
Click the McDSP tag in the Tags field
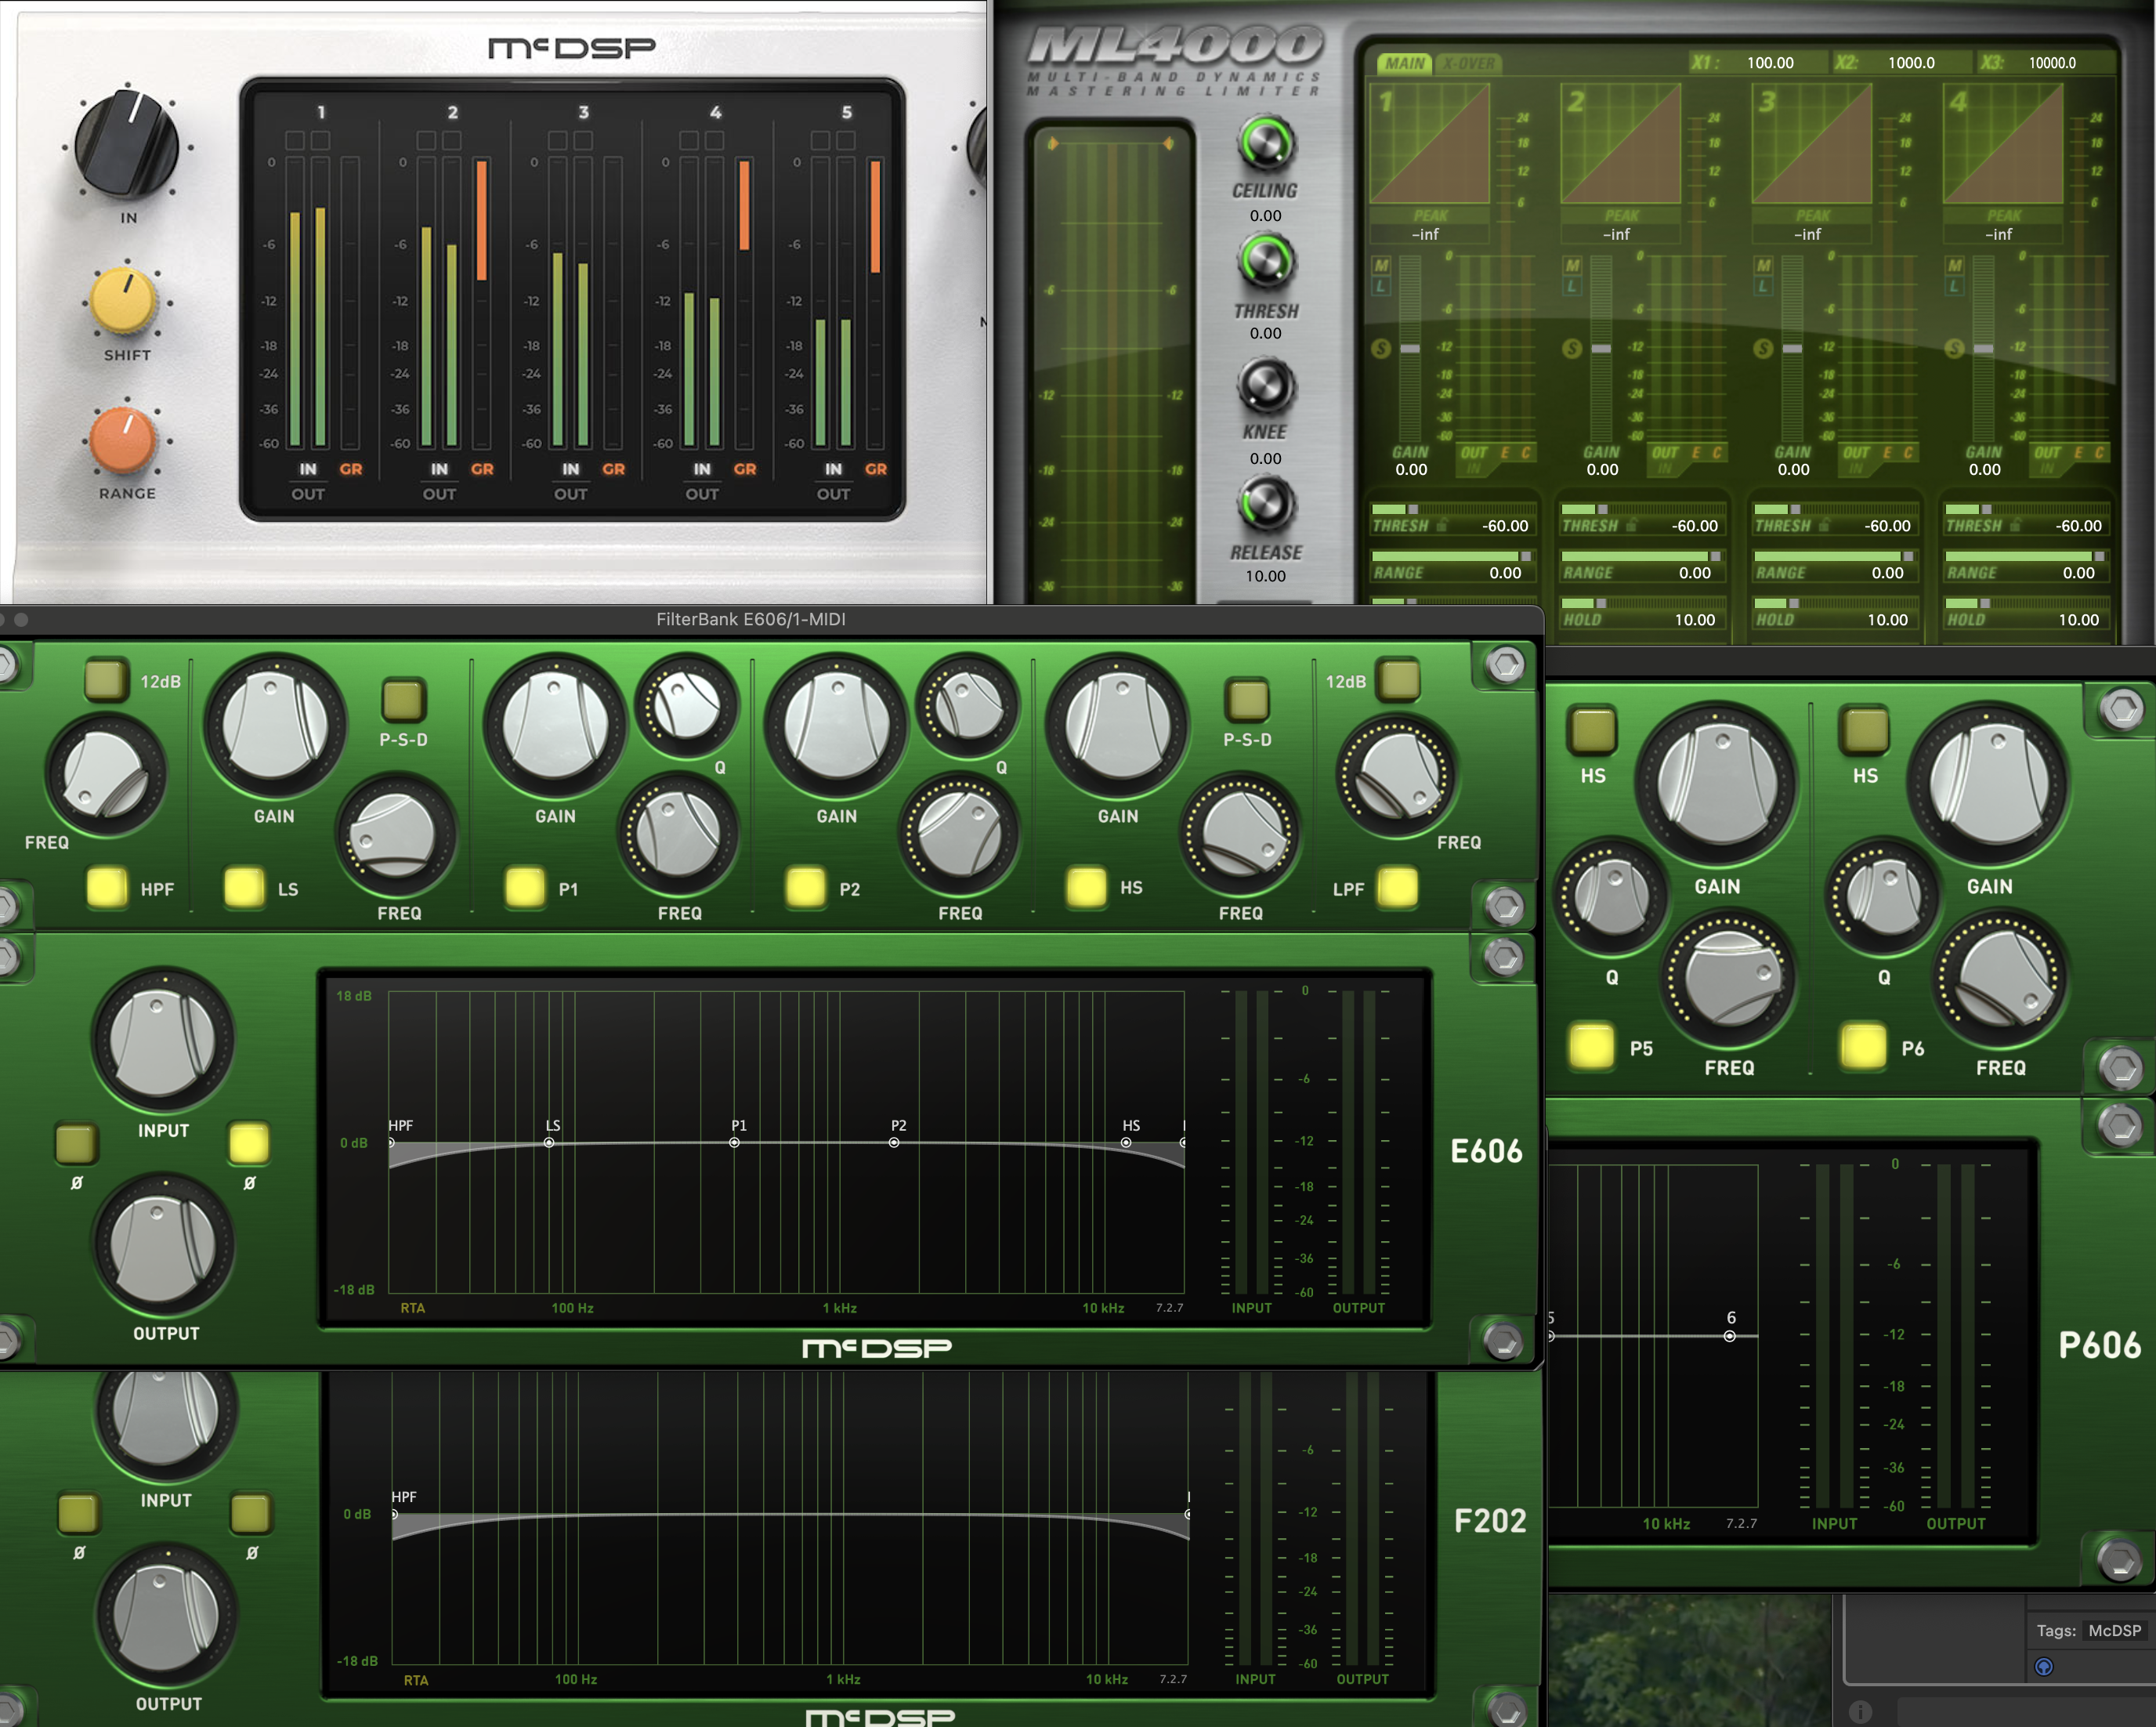tap(2114, 1630)
